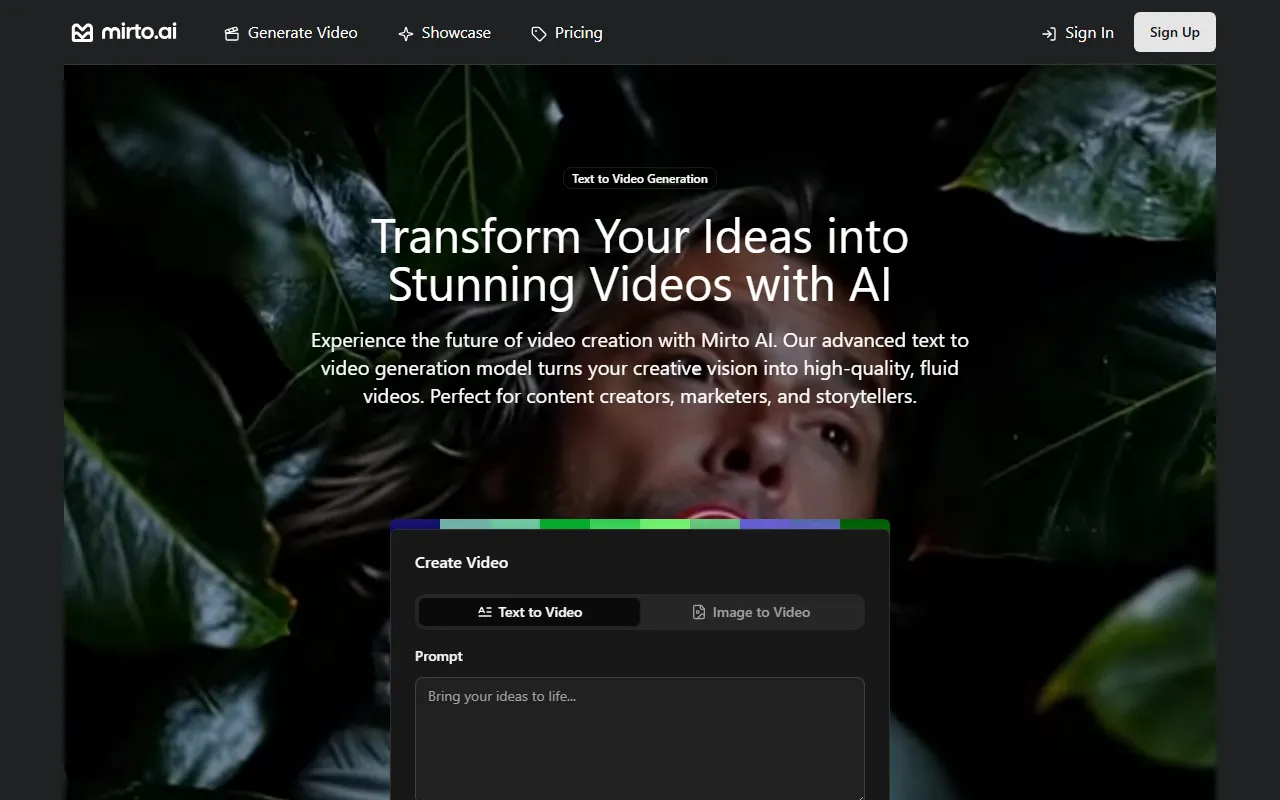Focus the Prompt text area
Screen dimensions: 1280x800
click(x=640, y=738)
